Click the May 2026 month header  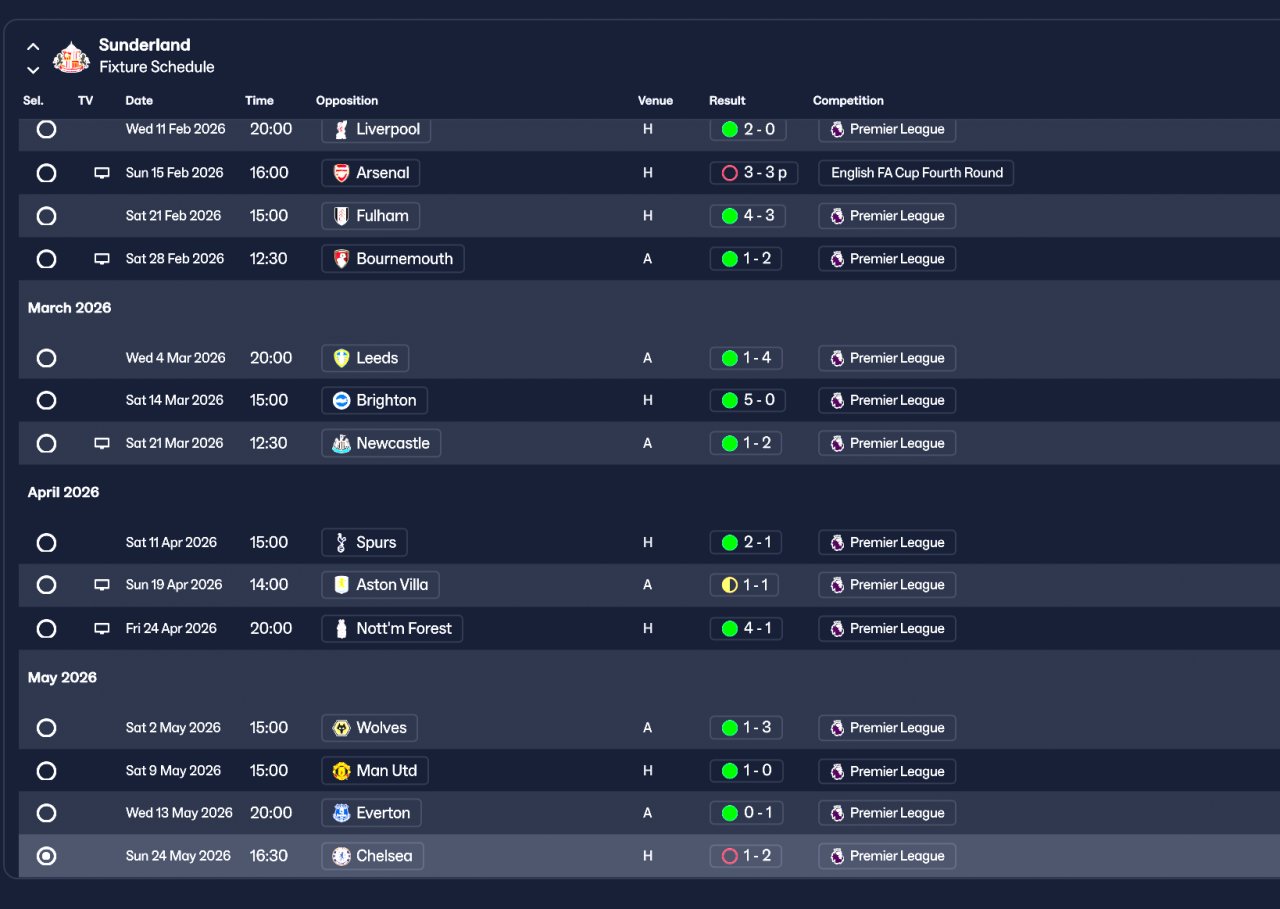point(63,678)
